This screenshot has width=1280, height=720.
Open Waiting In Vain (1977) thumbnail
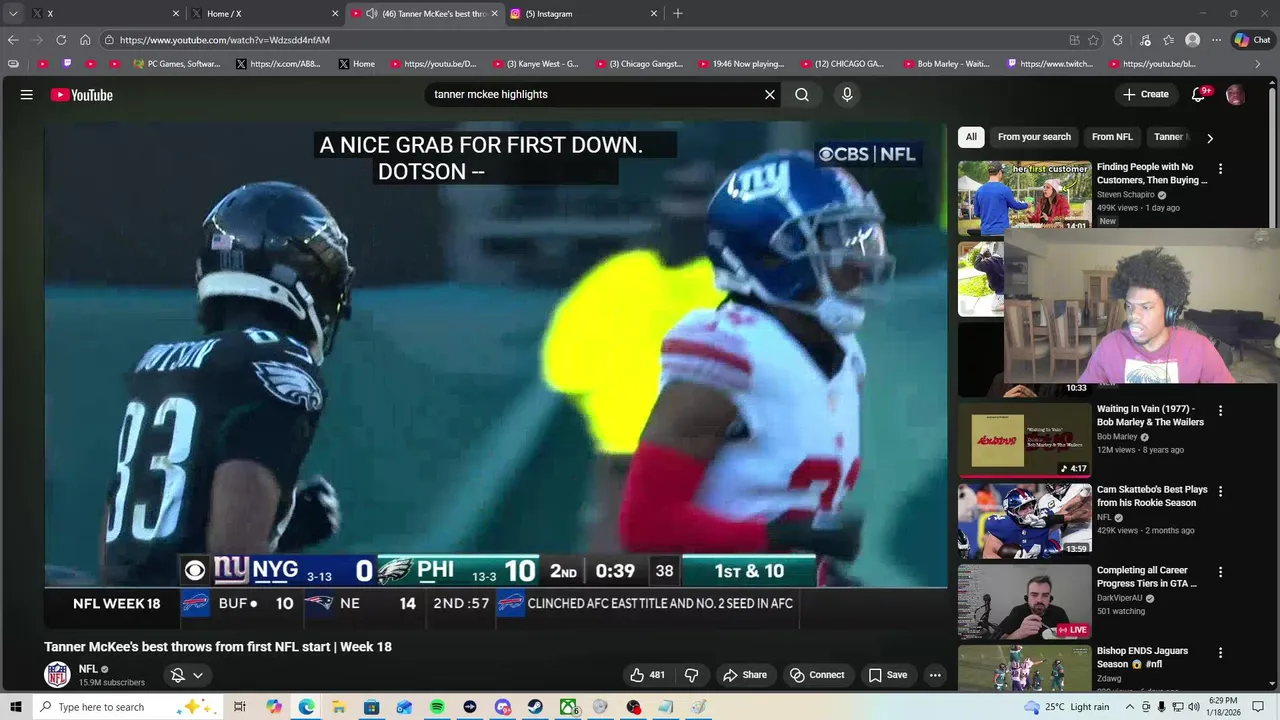click(1025, 440)
